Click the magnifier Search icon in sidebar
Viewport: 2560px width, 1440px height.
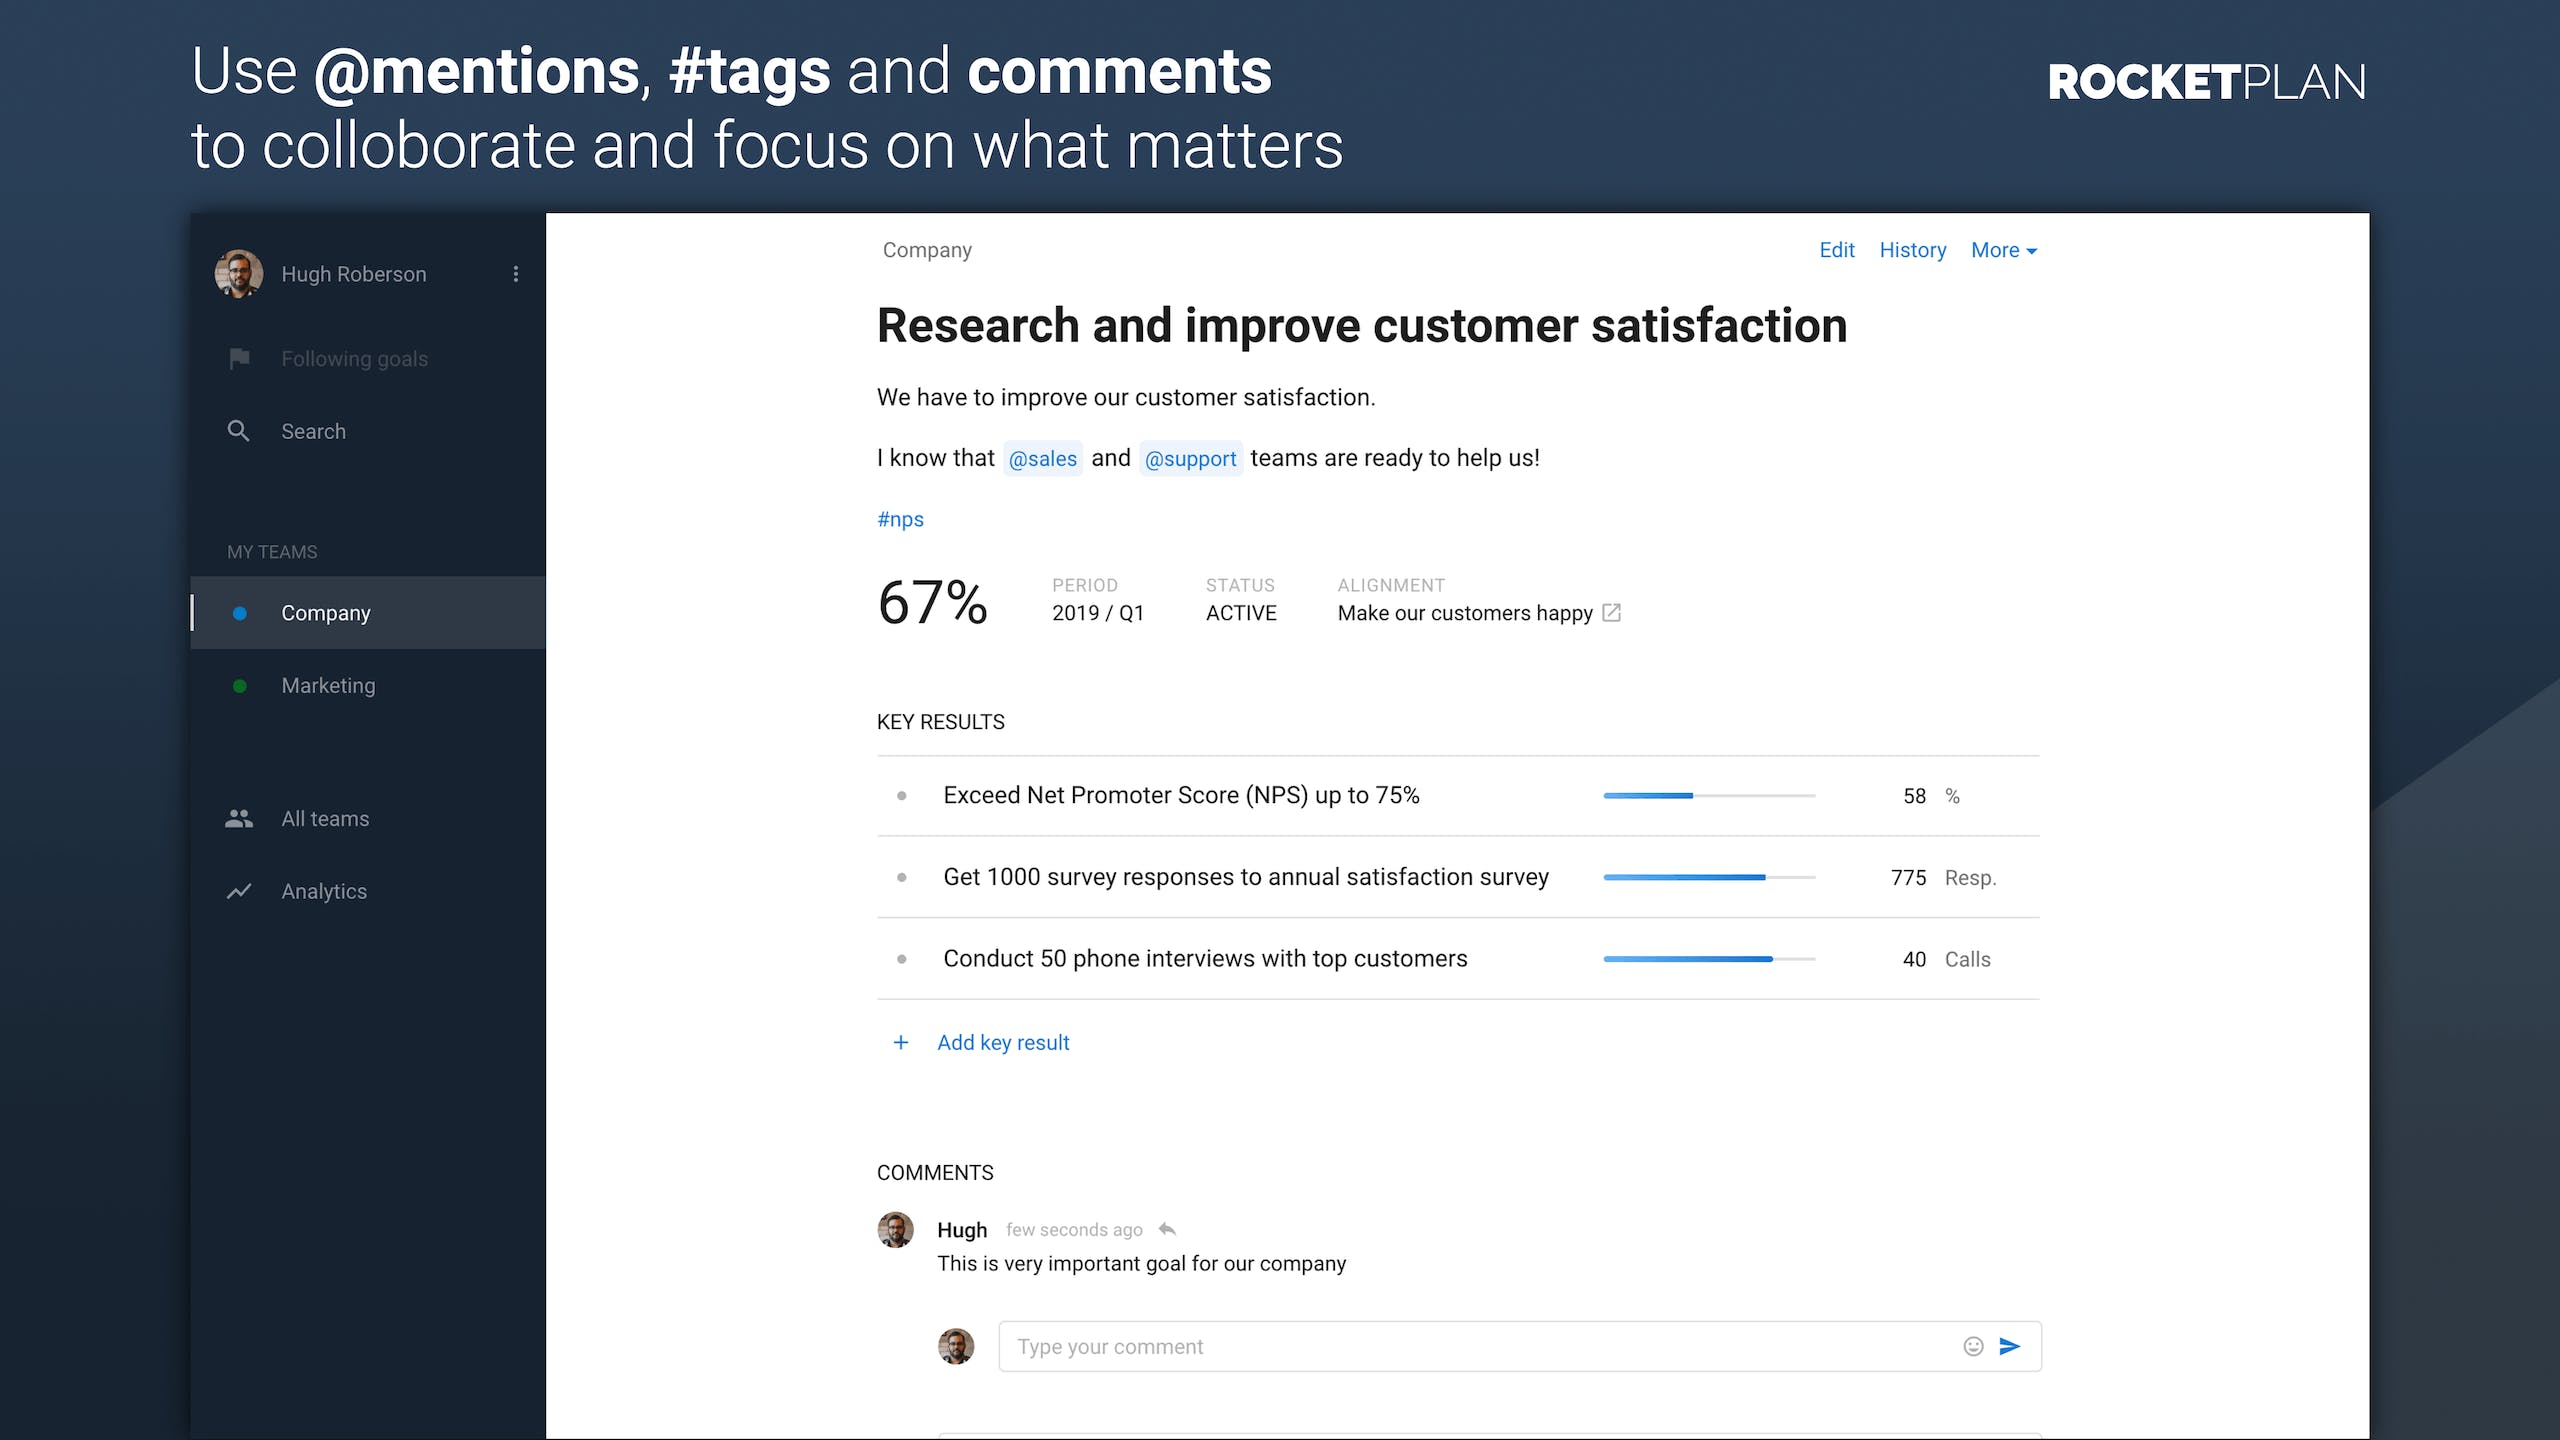[238, 431]
